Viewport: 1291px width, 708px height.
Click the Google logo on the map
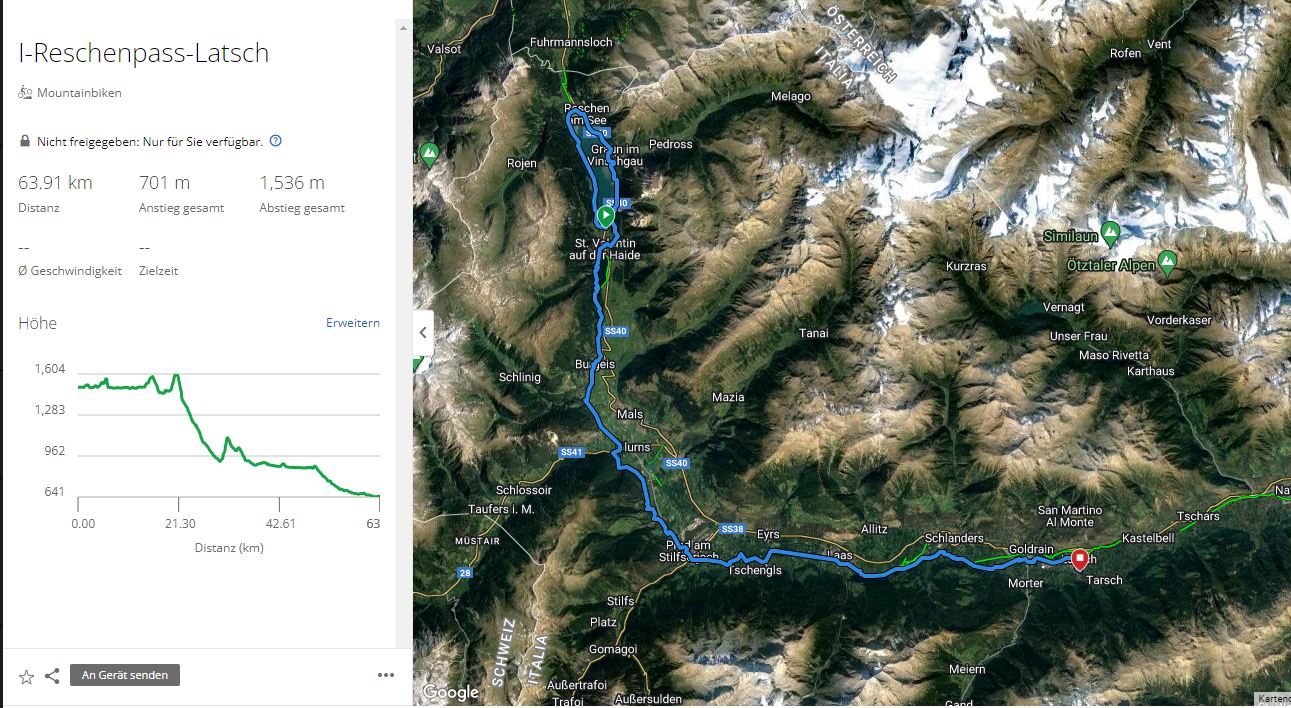coord(450,691)
